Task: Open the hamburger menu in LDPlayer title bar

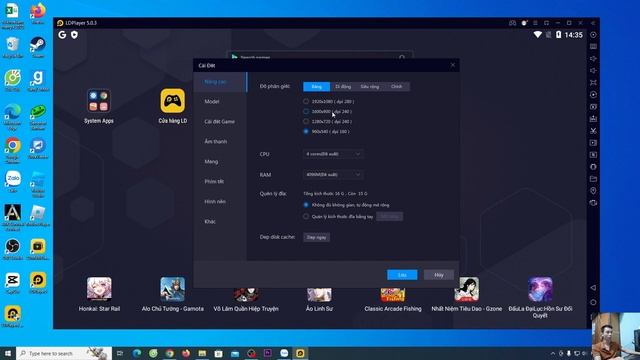Action: tap(535, 23)
